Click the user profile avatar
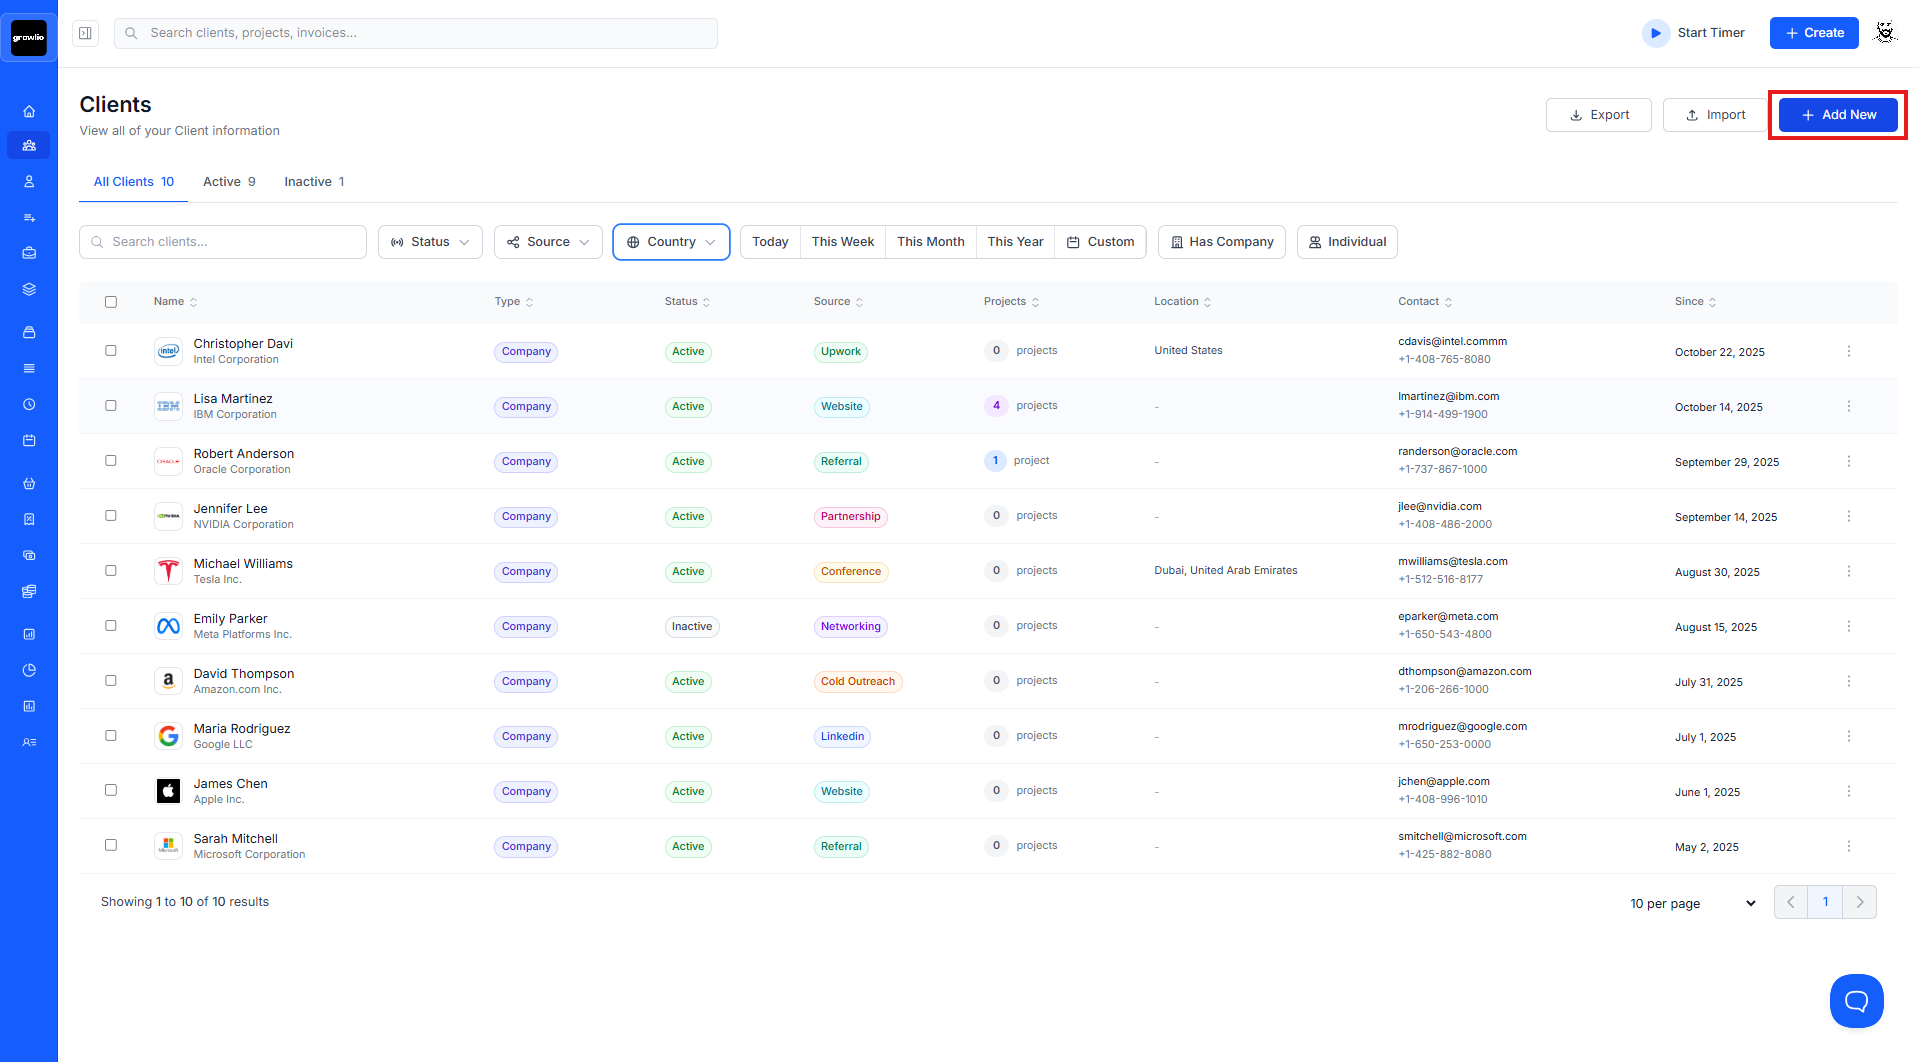 pyautogui.click(x=1885, y=33)
